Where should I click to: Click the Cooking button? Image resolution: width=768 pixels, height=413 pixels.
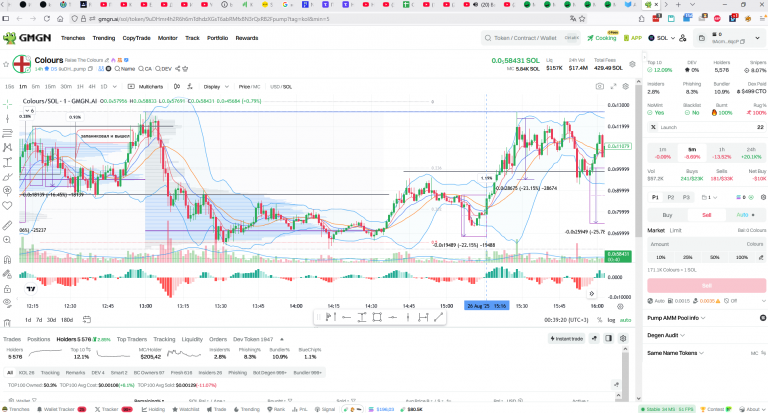[602, 38]
